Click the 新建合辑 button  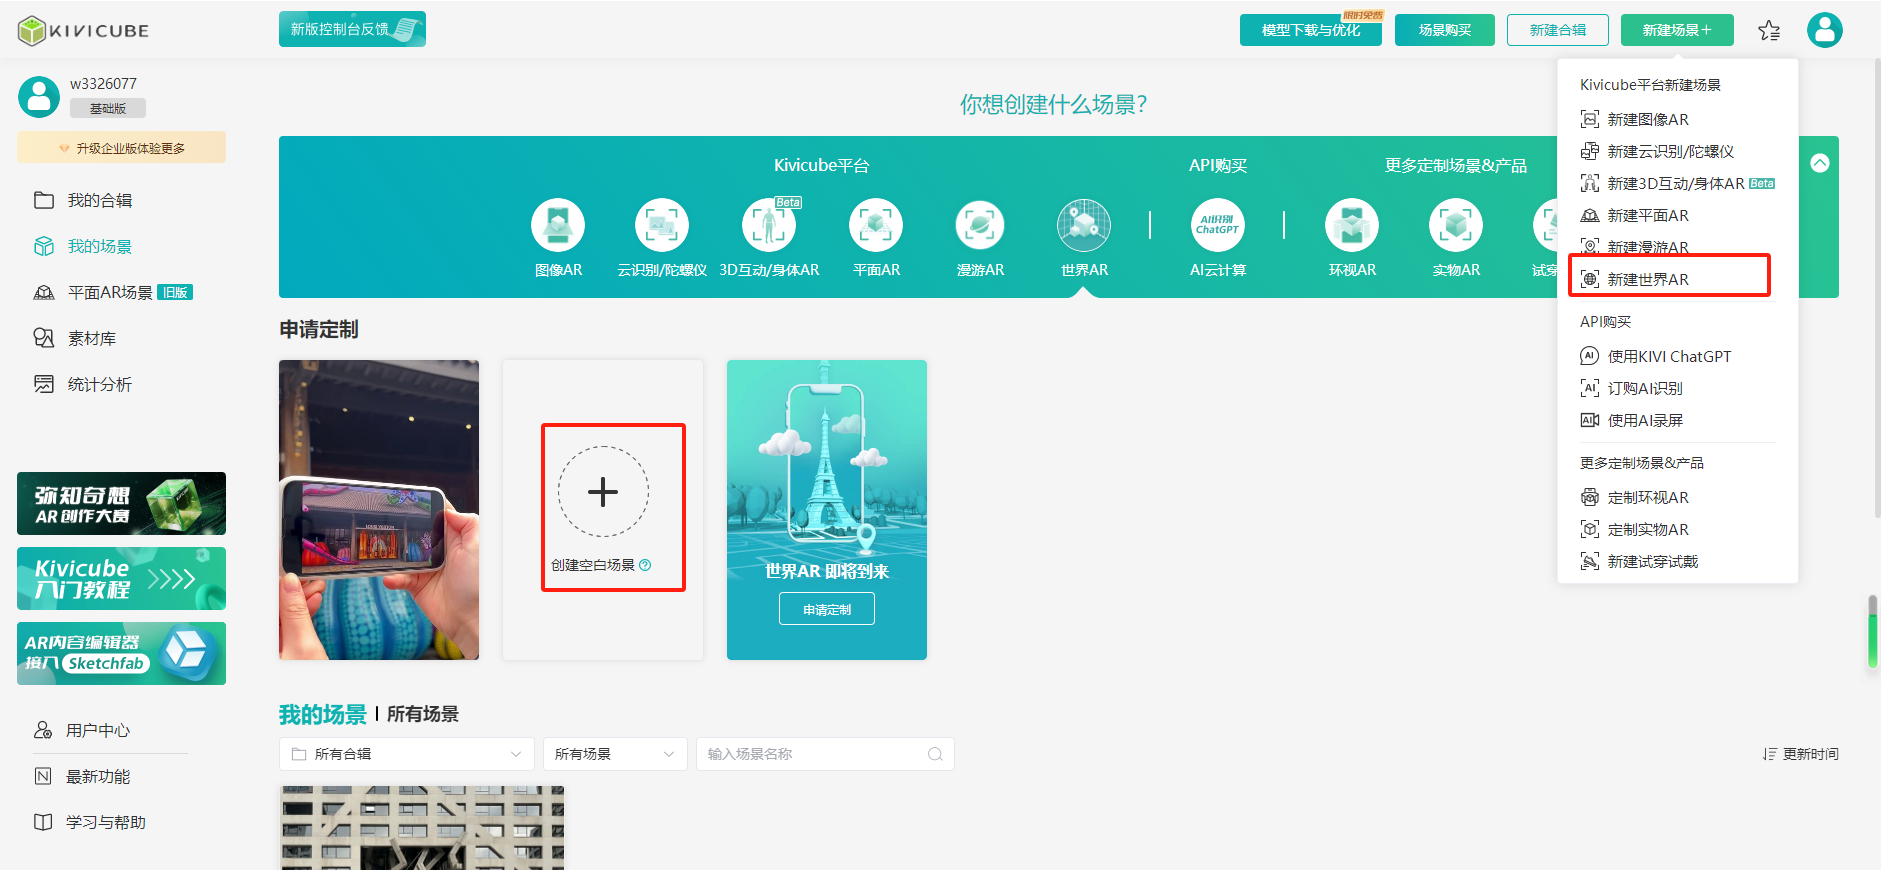(x=1557, y=30)
